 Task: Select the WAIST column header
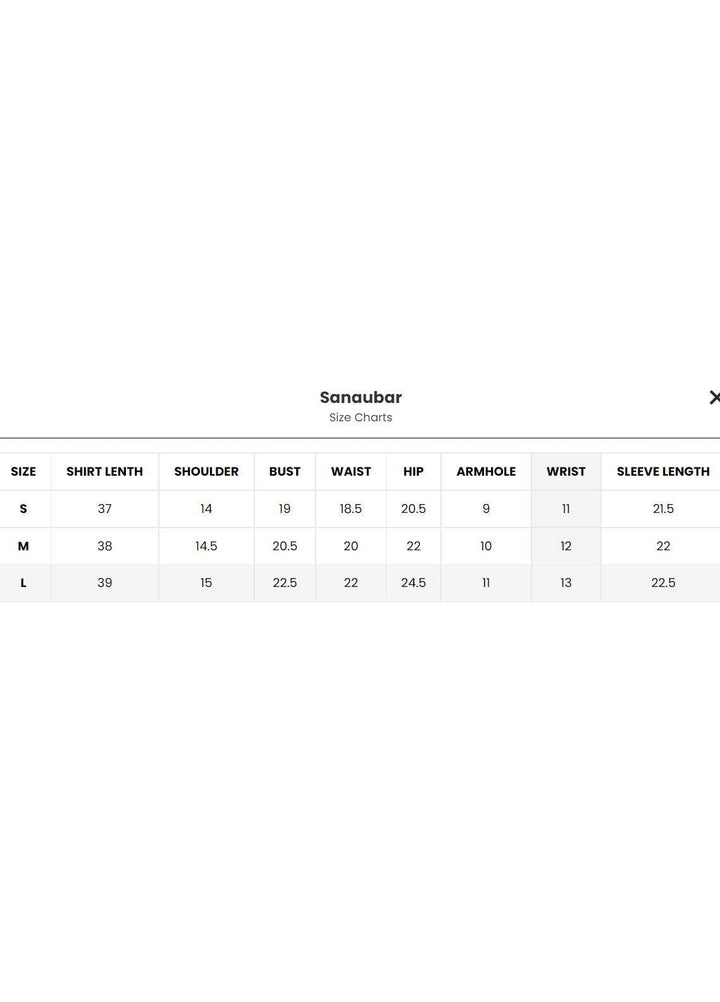(x=351, y=471)
